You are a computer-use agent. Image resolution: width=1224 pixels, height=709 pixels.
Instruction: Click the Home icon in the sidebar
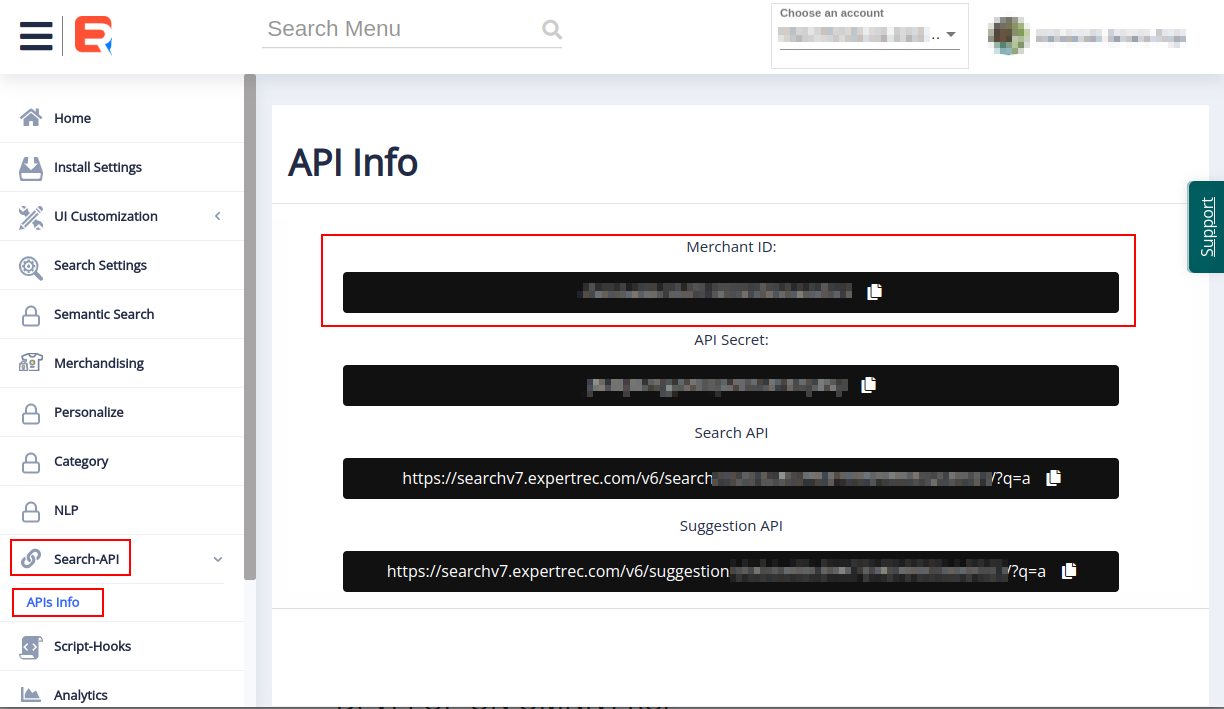pyautogui.click(x=31, y=117)
